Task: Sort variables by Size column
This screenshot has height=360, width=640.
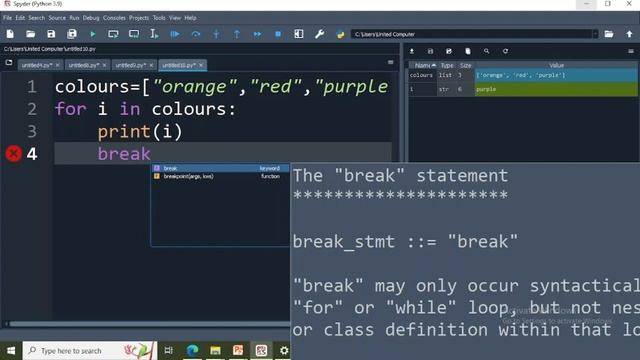Action: tap(466, 65)
